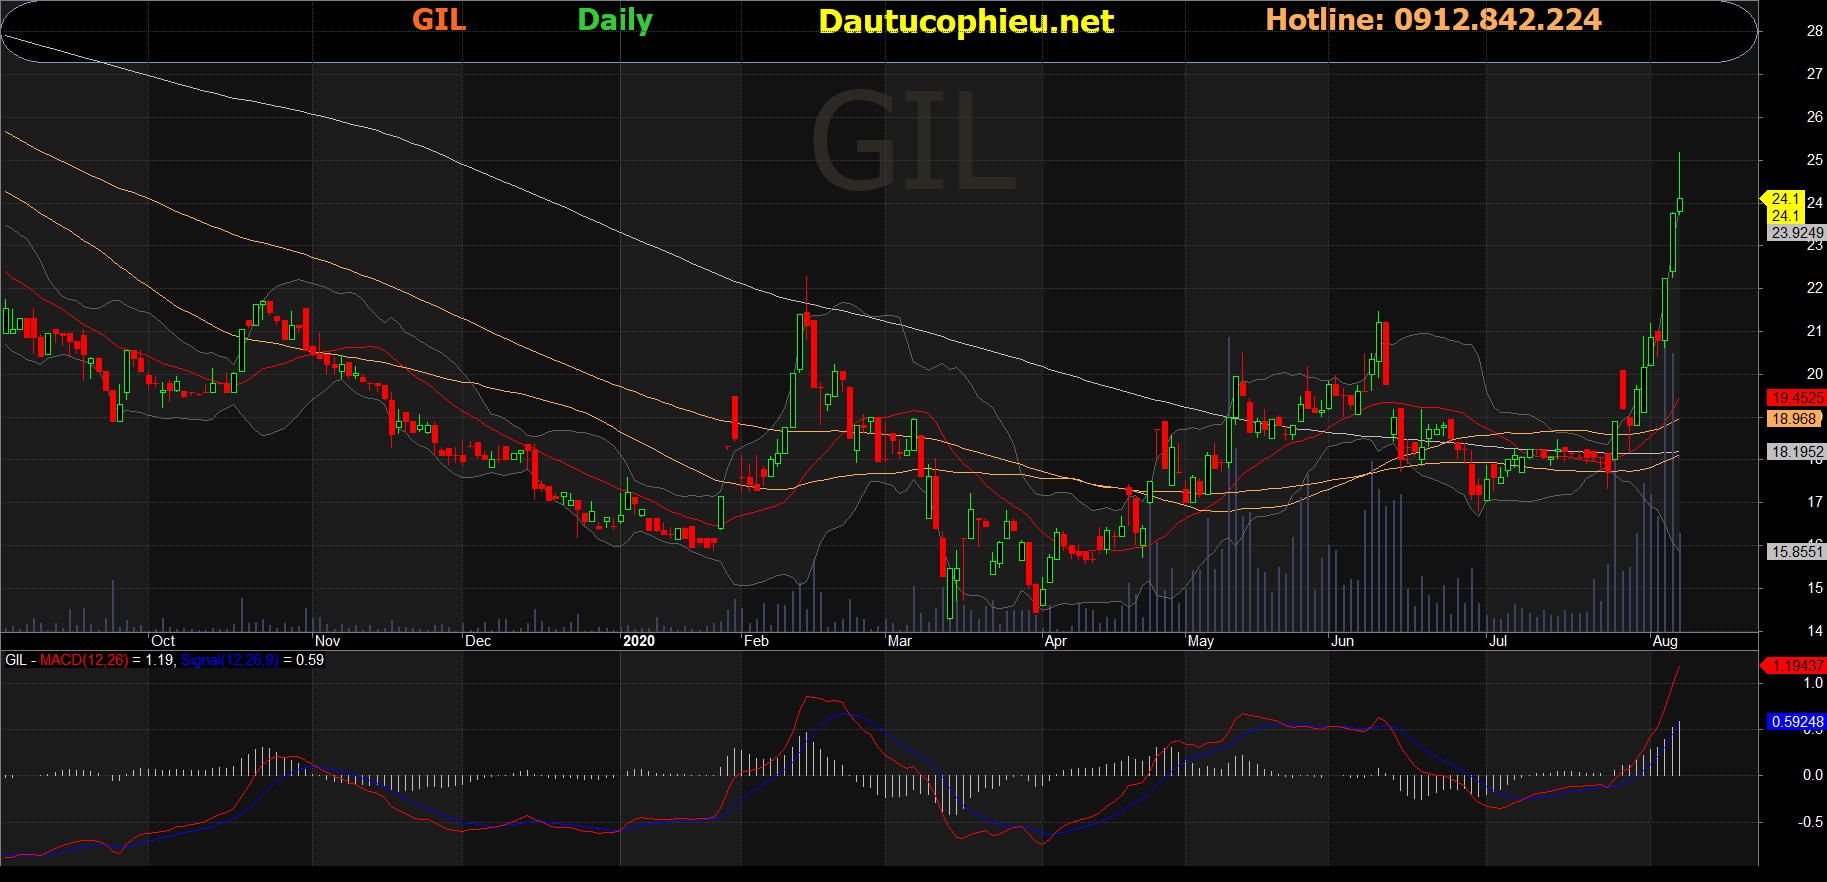Select the Jun marker on time axis
Viewport: 1827px width, 882px height.
point(1342,641)
